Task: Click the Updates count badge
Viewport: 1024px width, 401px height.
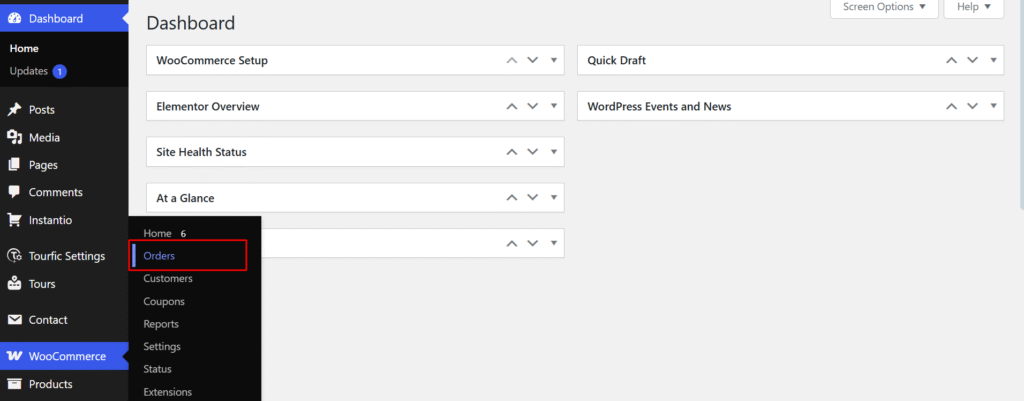Action: pyautogui.click(x=59, y=71)
